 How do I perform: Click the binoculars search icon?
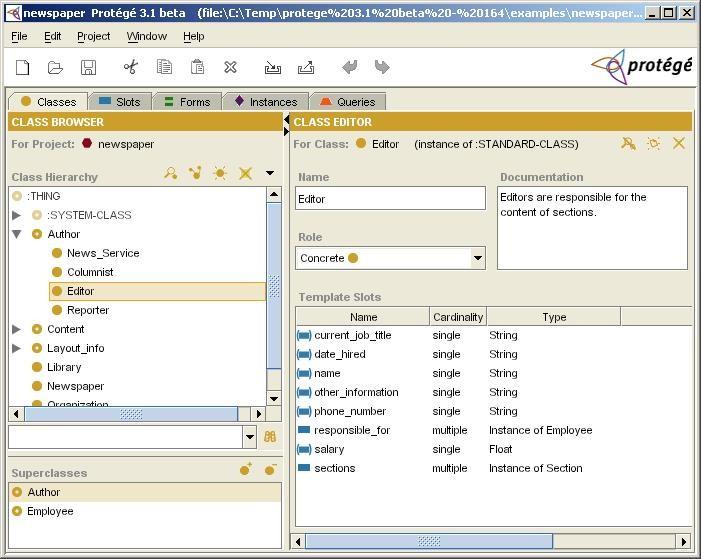point(270,436)
